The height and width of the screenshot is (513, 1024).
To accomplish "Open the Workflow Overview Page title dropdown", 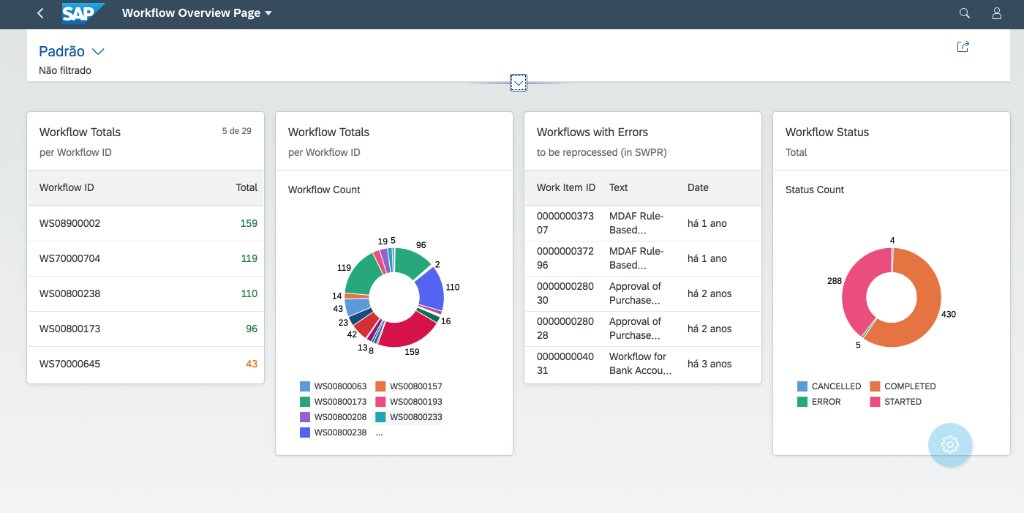I will 197,13.
